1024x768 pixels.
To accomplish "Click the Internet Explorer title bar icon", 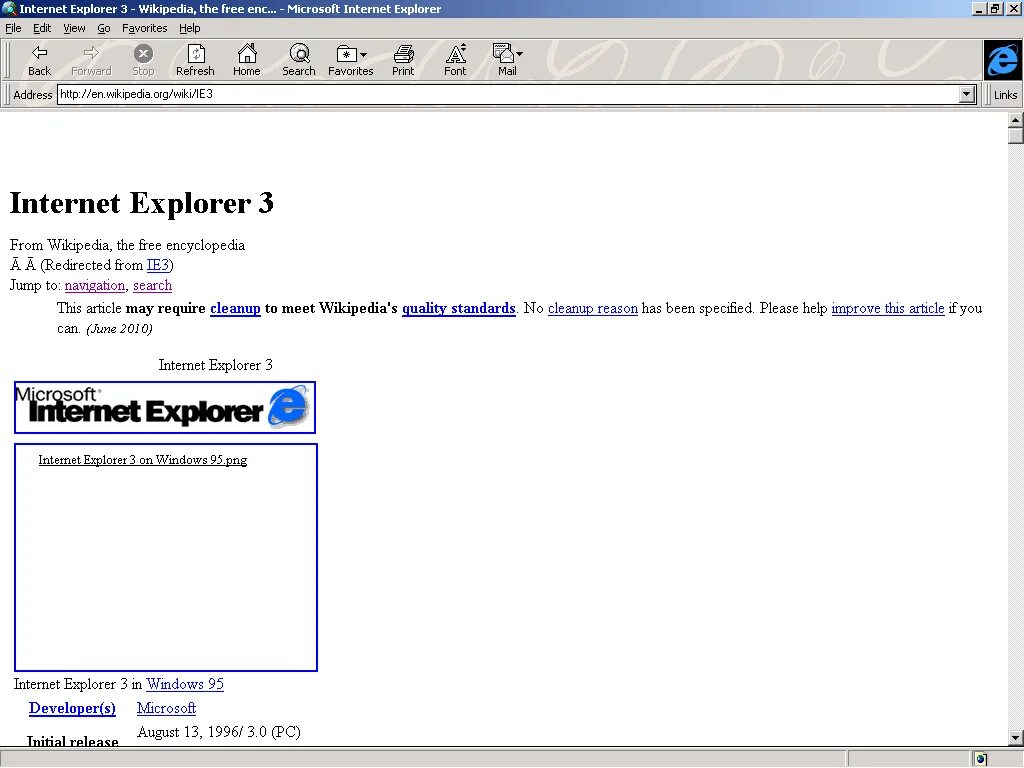I will pos(9,8).
